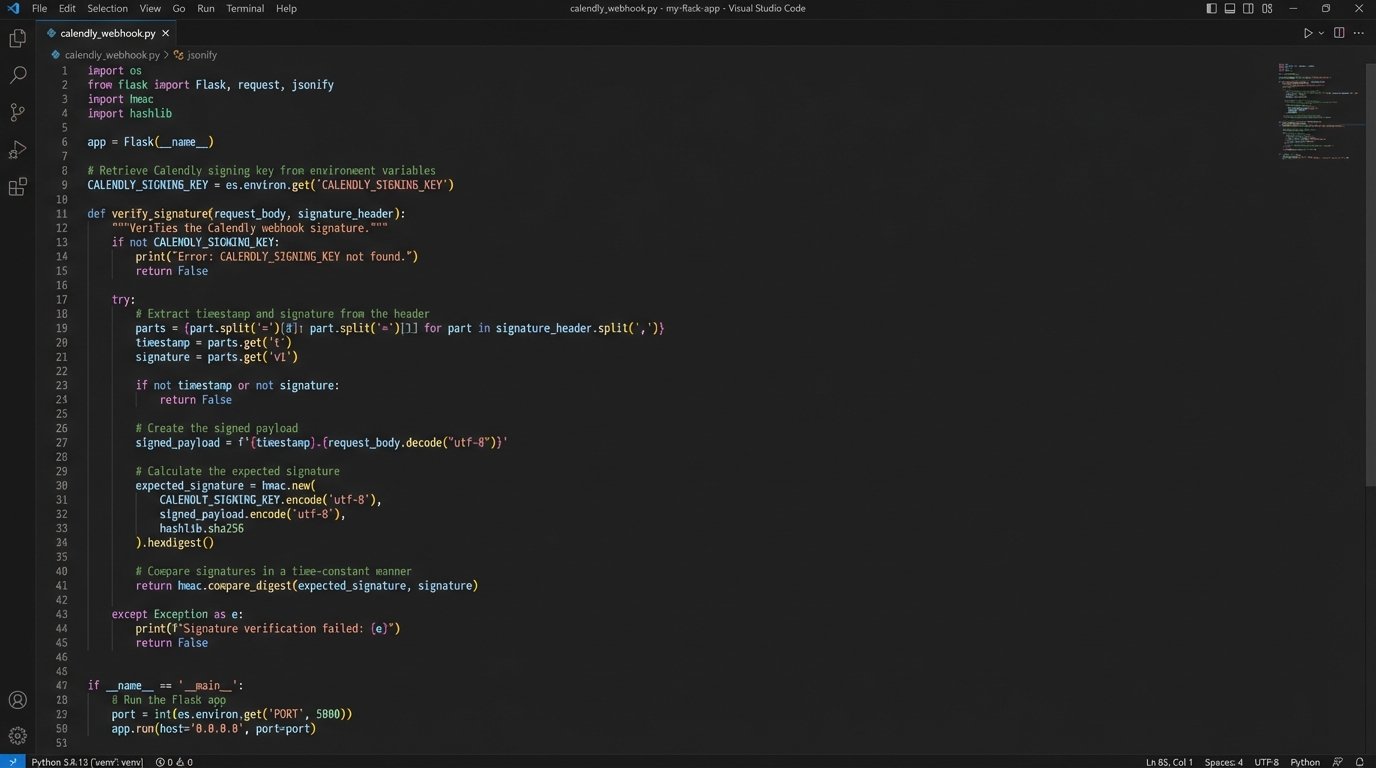Open the Accounts menu icon
The width and height of the screenshot is (1376, 768).
17,700
